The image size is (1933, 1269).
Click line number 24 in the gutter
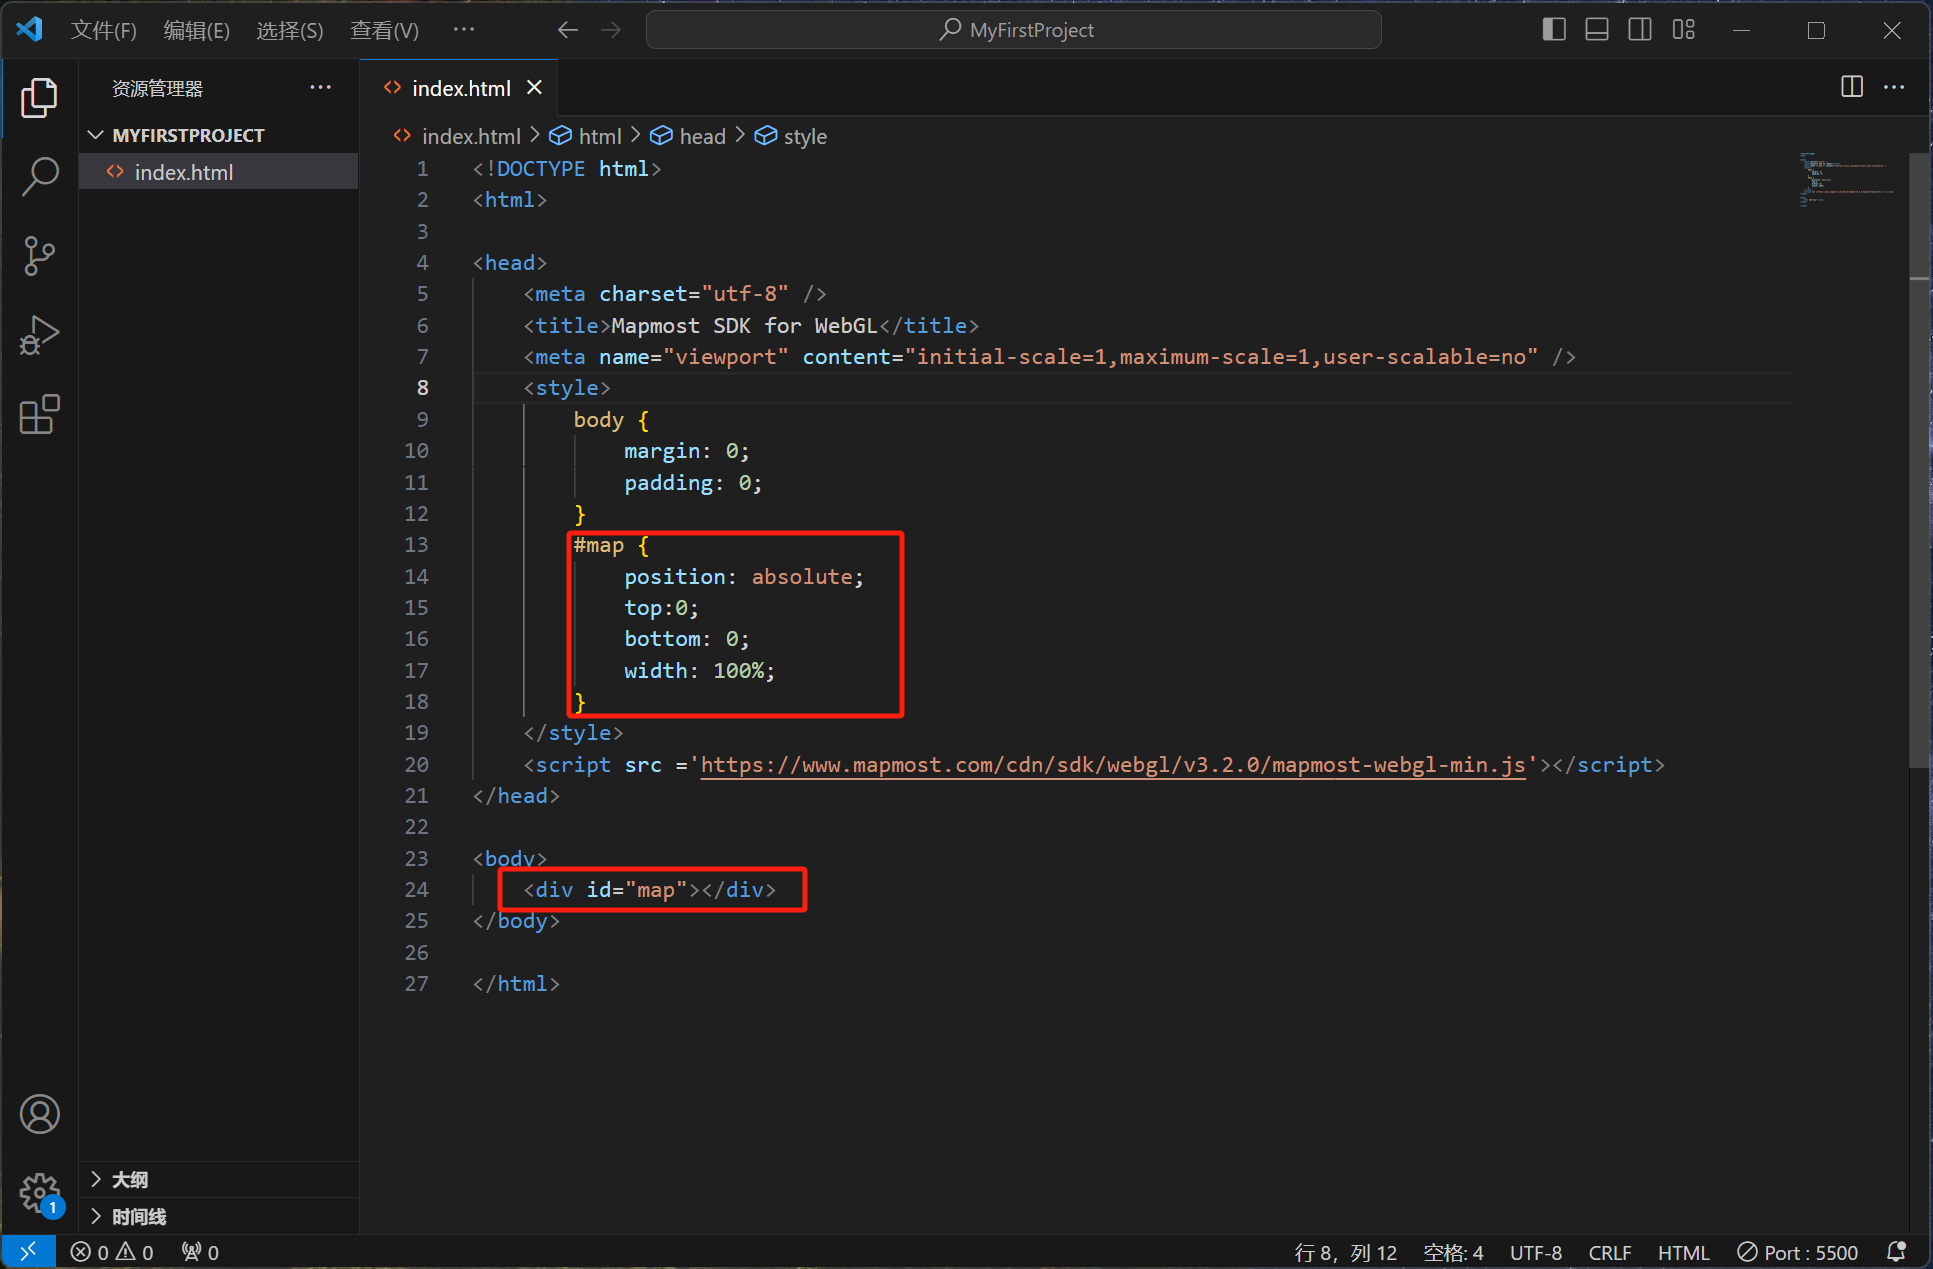coord(416,890)
